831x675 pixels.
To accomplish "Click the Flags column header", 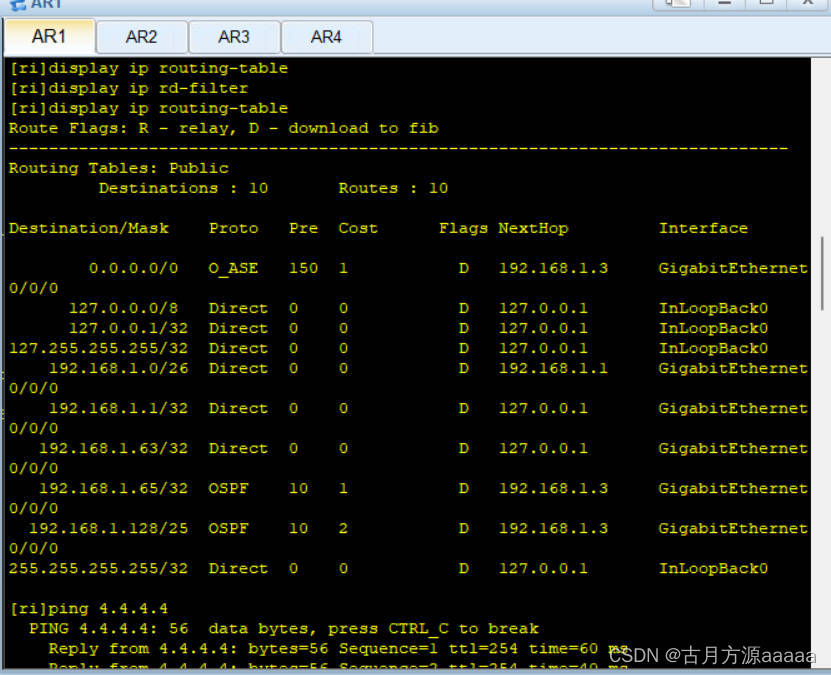I will coord(463,228).
